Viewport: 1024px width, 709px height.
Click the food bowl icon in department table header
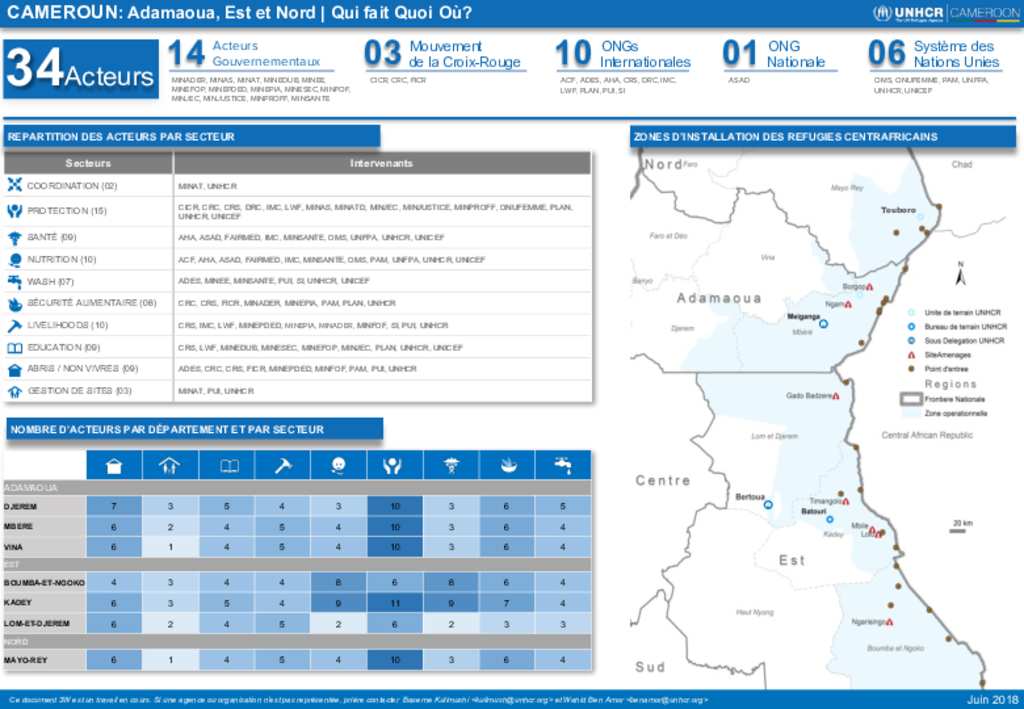[507, 465]
